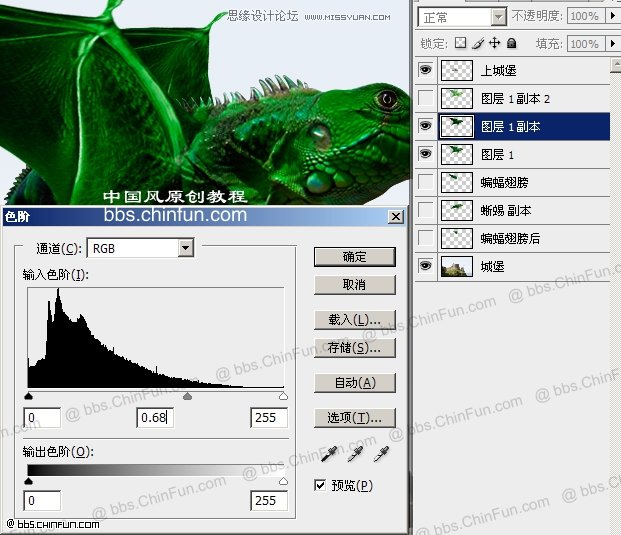The height and width of the screenshot is (535, 621).
Task: Click the 选项(T)... options button
Action: (x=355, y=418)
